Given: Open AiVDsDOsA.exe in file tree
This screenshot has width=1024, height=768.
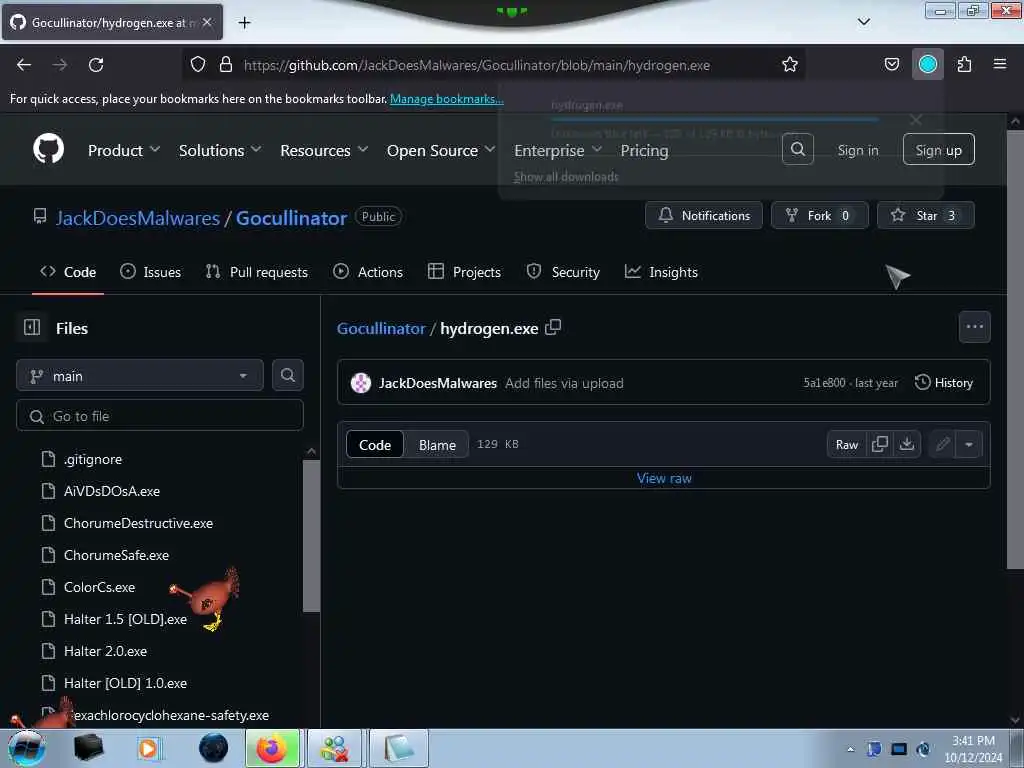Looking at the screenshot, I should pos(112,491).
